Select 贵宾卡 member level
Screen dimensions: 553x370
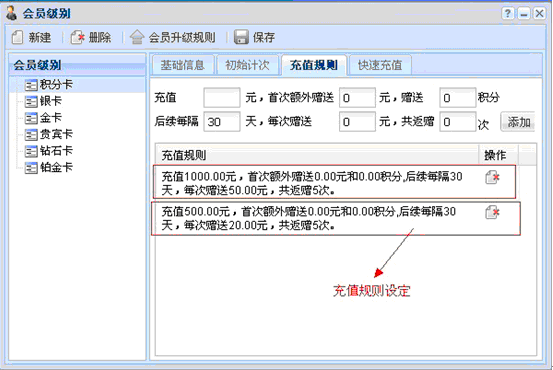pos(56,134)
